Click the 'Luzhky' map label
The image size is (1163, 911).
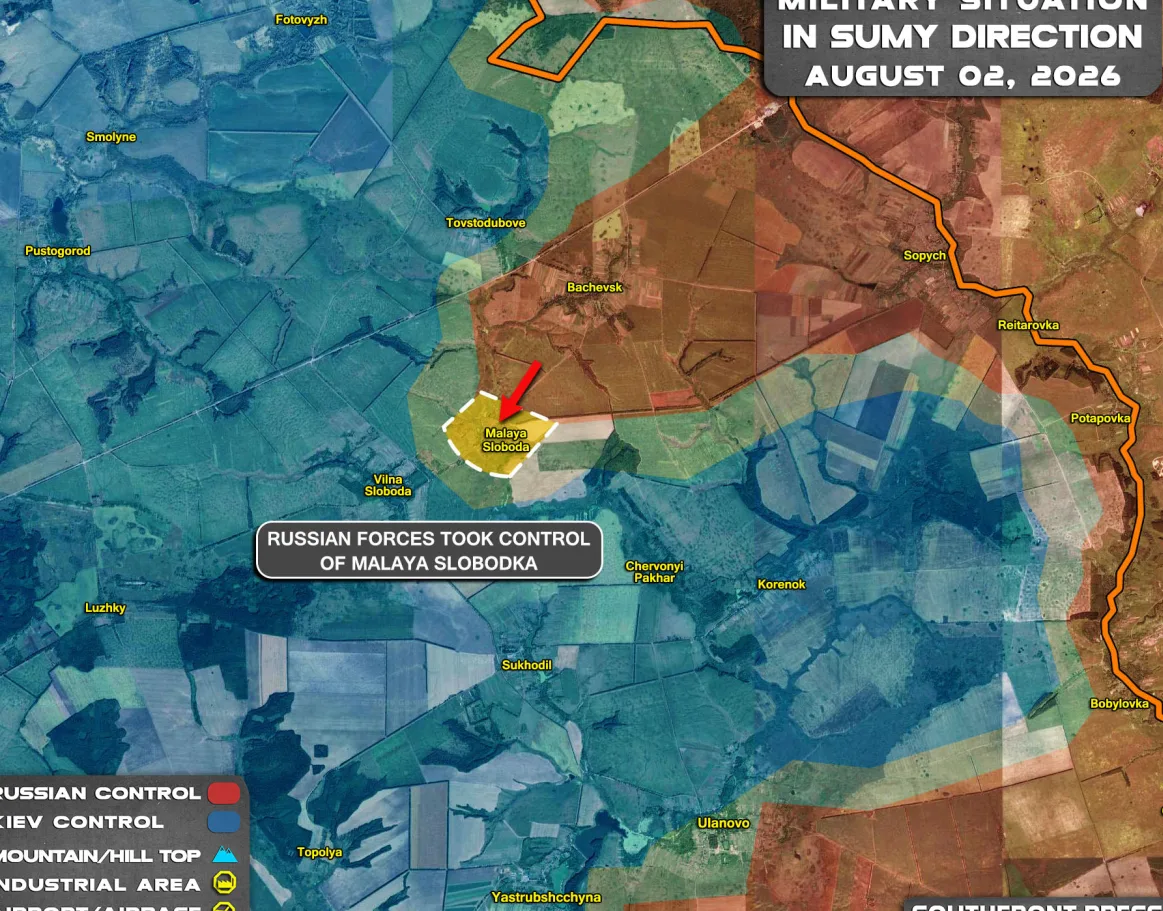coord(105,608)
